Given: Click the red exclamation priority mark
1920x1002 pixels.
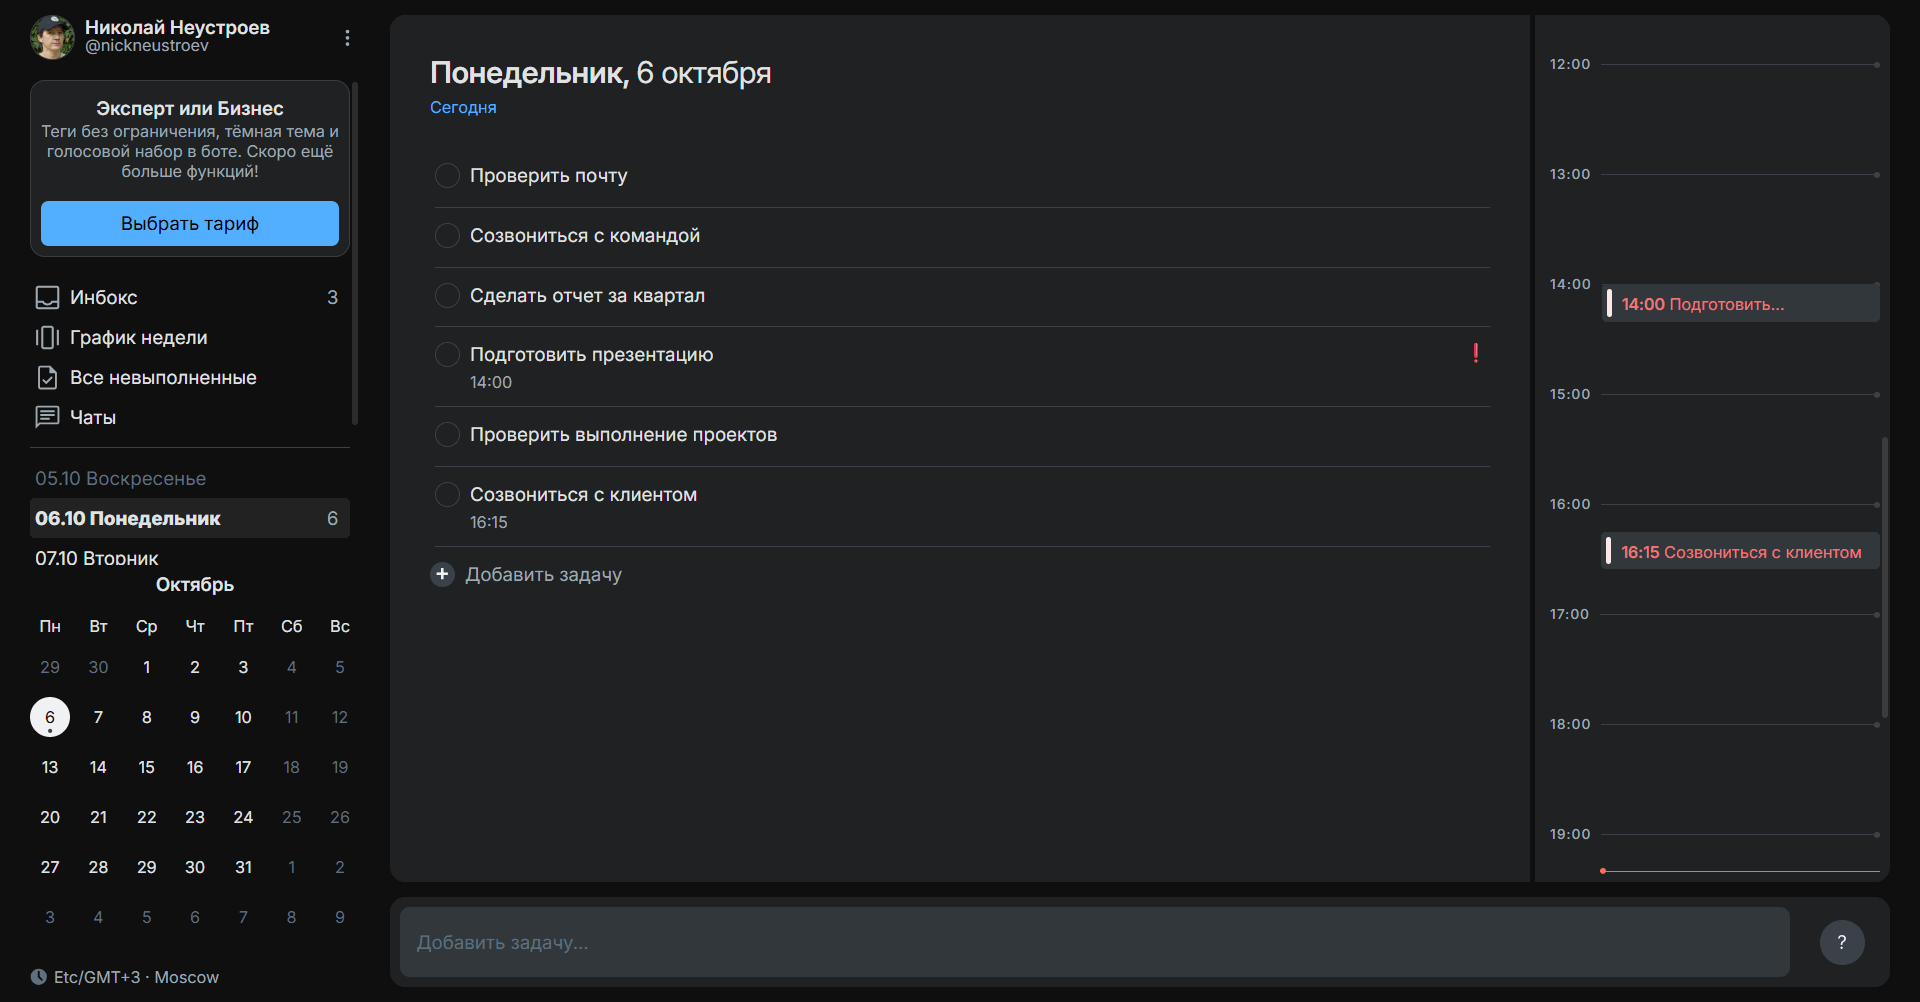Looking at the screenshot, I should coord(1475,353).
